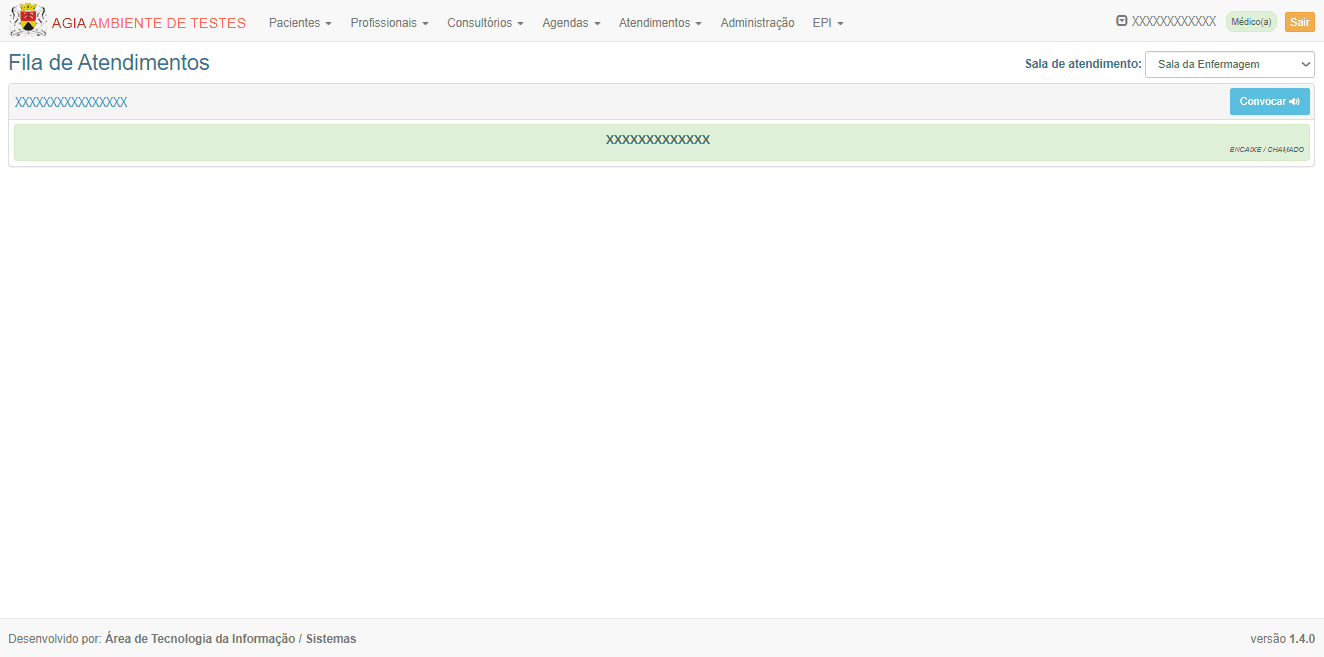Call the patient with the Convocar button
Image resolution: width=1324 pixels, height=657 pixels.
[1269, 101]
